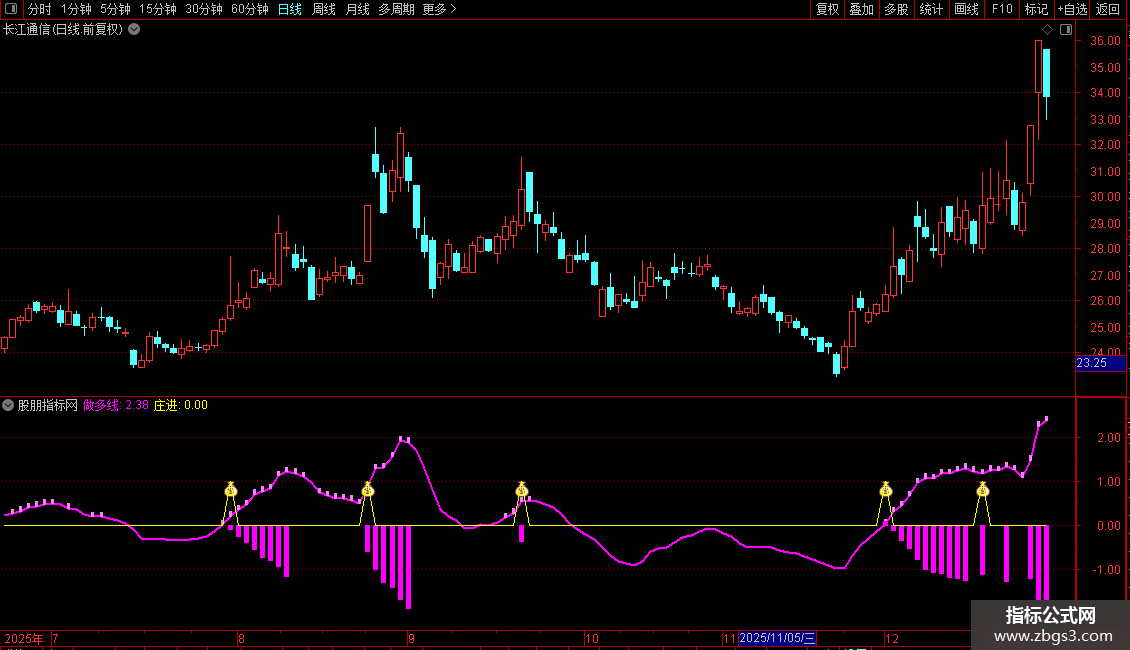The height and width of the screenshot is (650, 1130).
Task: Click the money bag signal in mid-September
Action: point(521,489)
